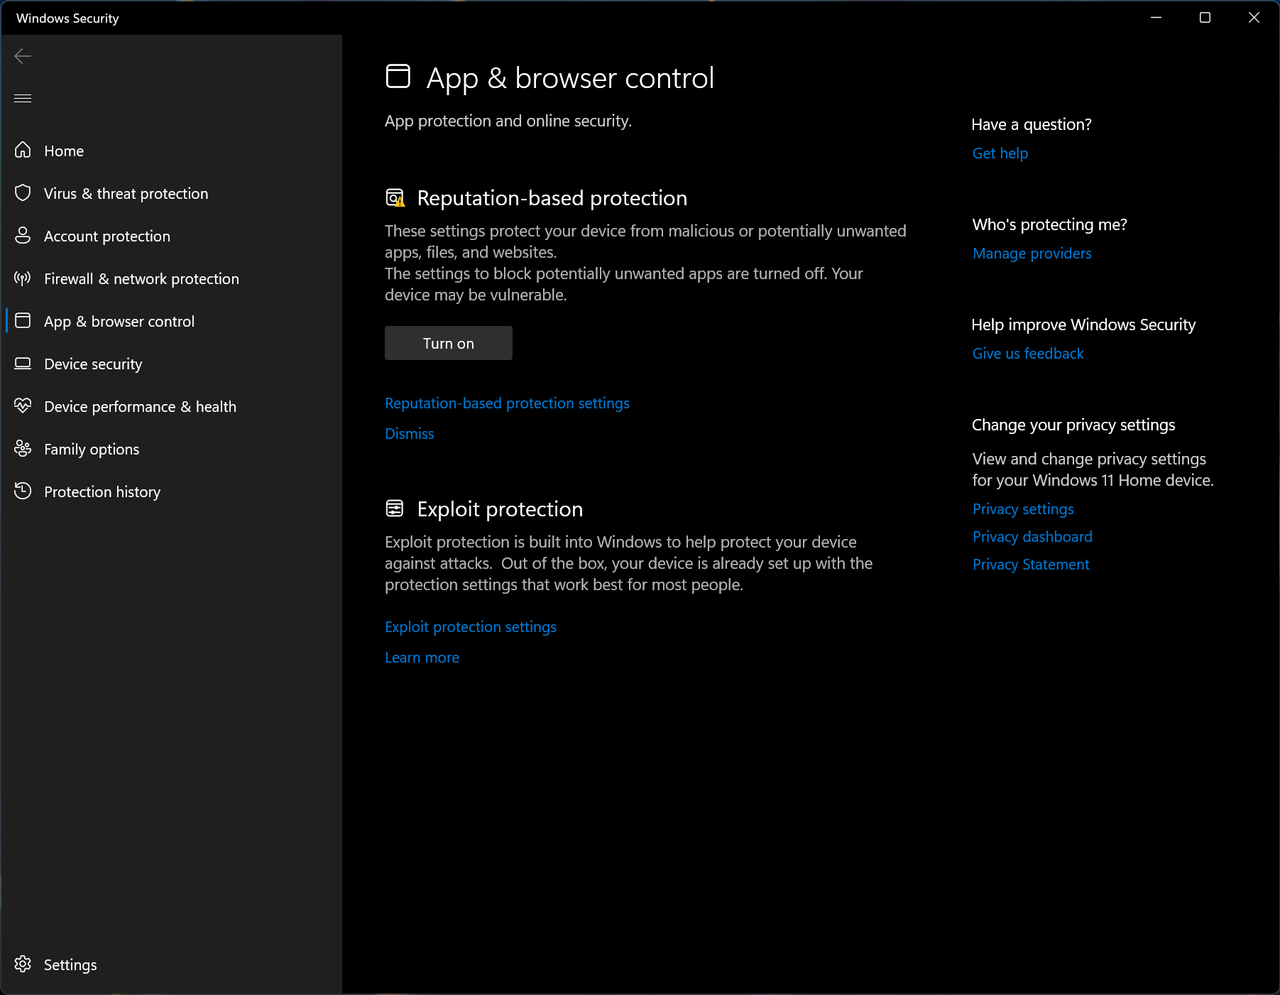Viewport: 1280px width, 995px height.
Task: Dismiss the reputation protection warning
Action: coord(409,433)
